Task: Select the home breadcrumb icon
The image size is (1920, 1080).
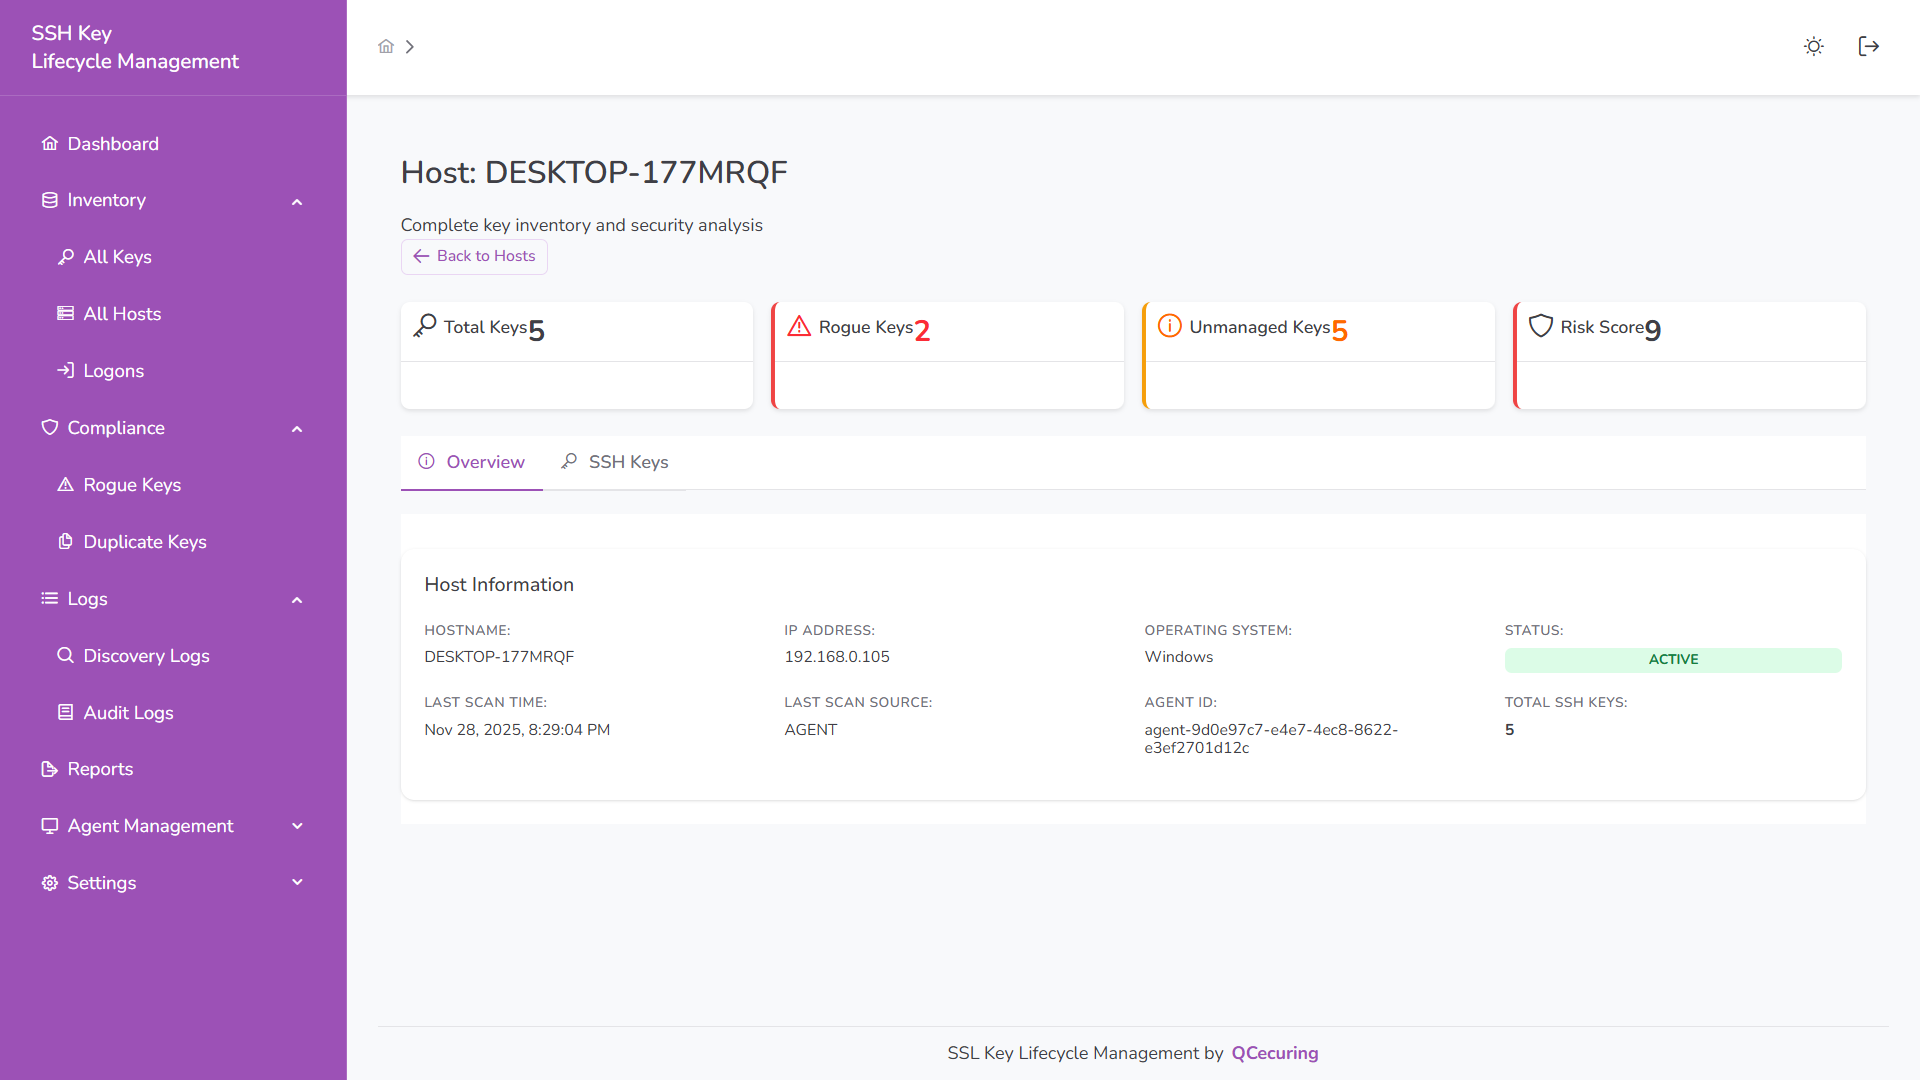Action: tap(386, 46)
